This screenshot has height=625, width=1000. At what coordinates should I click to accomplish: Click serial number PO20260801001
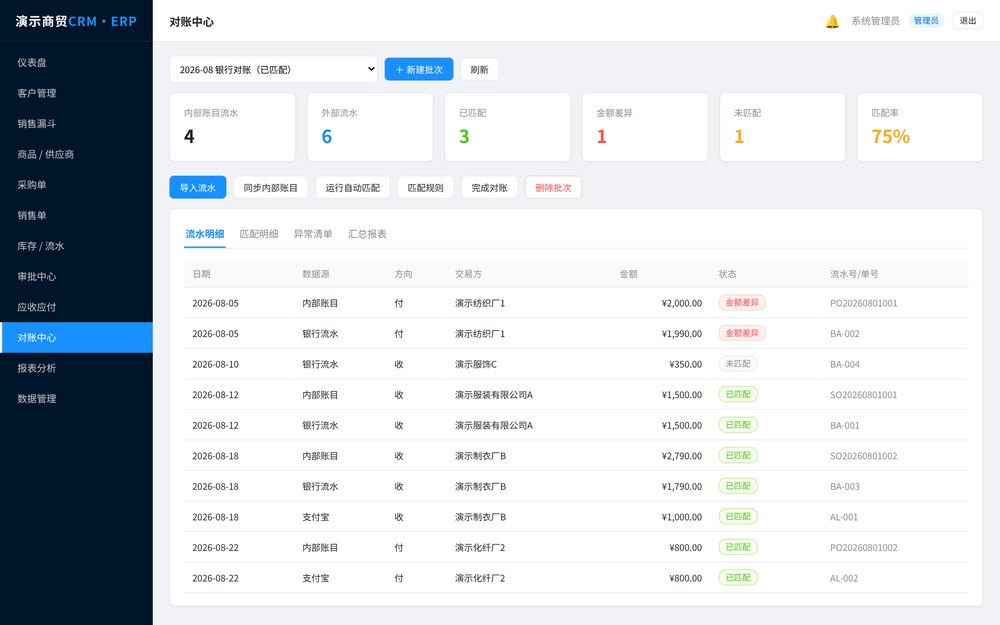pos(864,304)
